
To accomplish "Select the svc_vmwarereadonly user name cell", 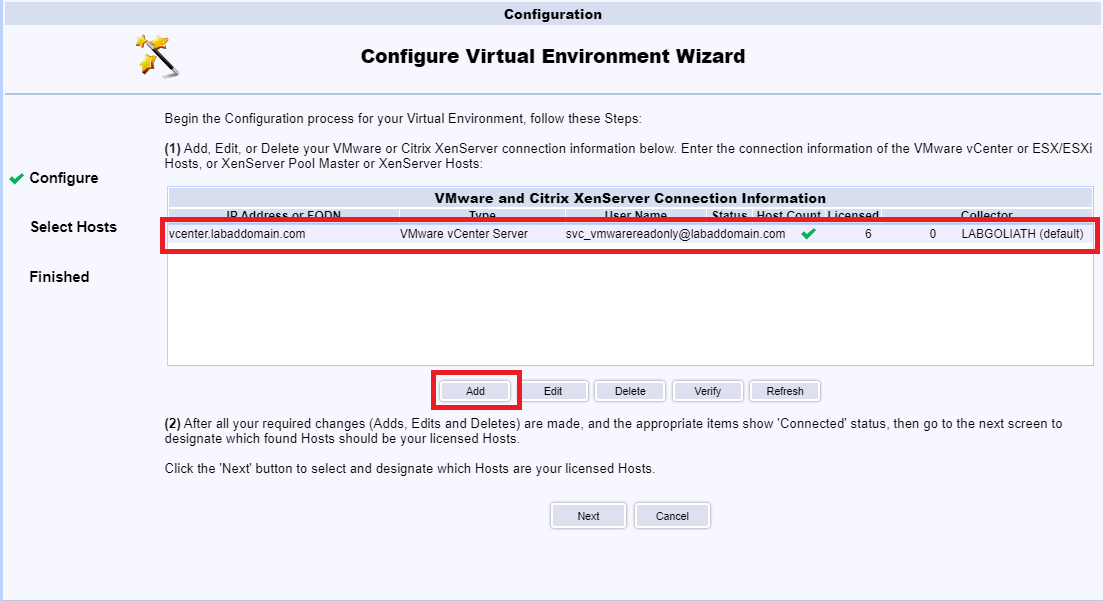I will pyautogui.click(x=675, y=234).
